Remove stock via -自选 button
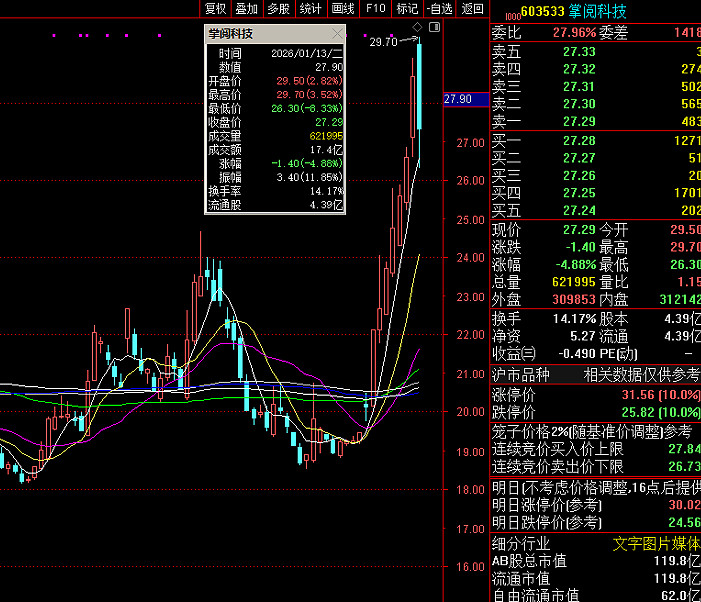 pyautogui.click(x=439, y=8)
